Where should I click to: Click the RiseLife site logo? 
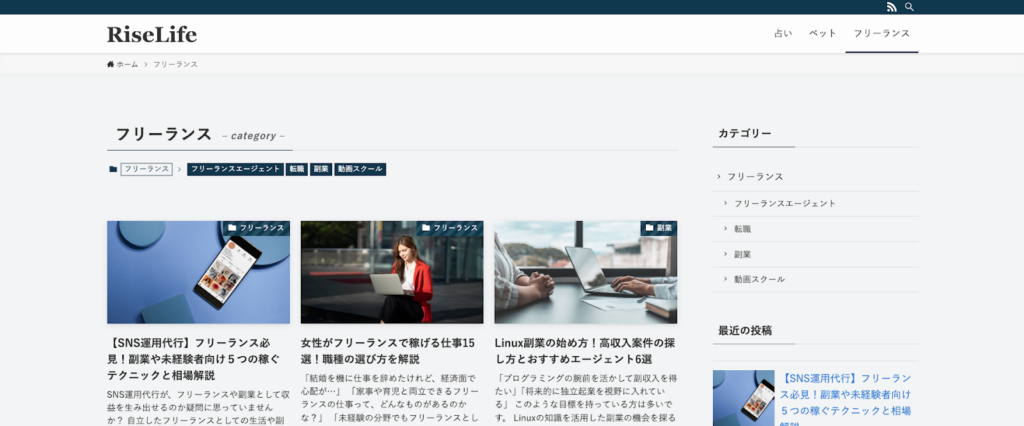pos(152,34)
